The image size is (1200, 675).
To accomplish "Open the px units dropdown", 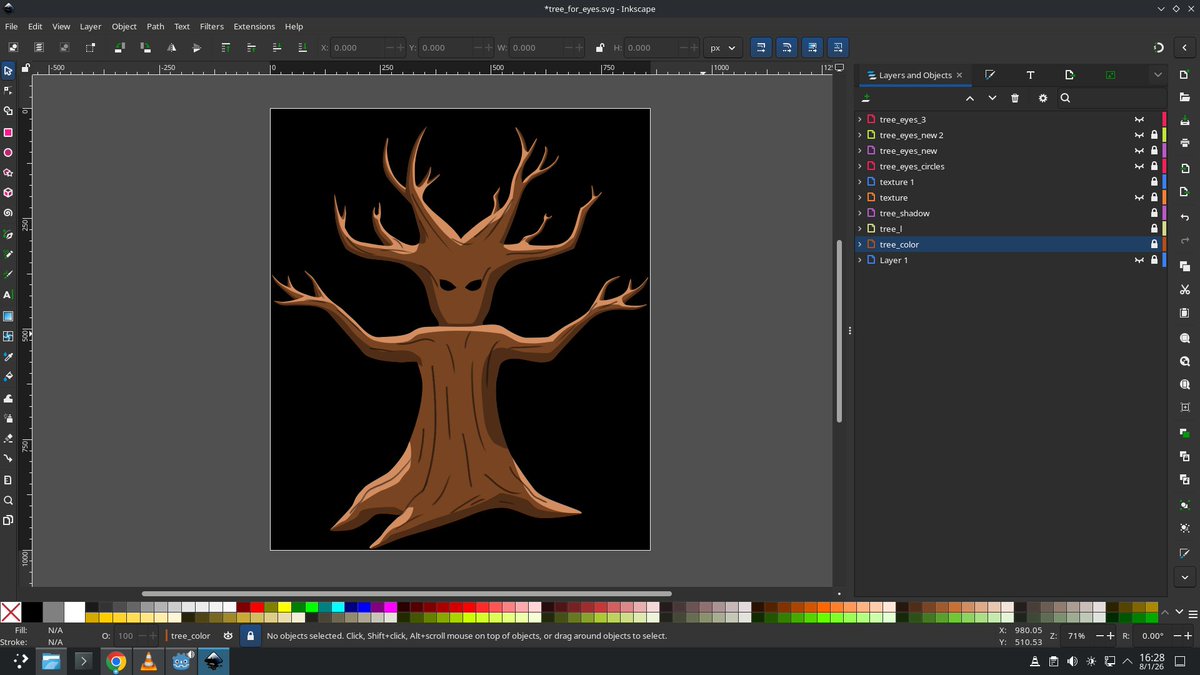I will pos(722,47).
